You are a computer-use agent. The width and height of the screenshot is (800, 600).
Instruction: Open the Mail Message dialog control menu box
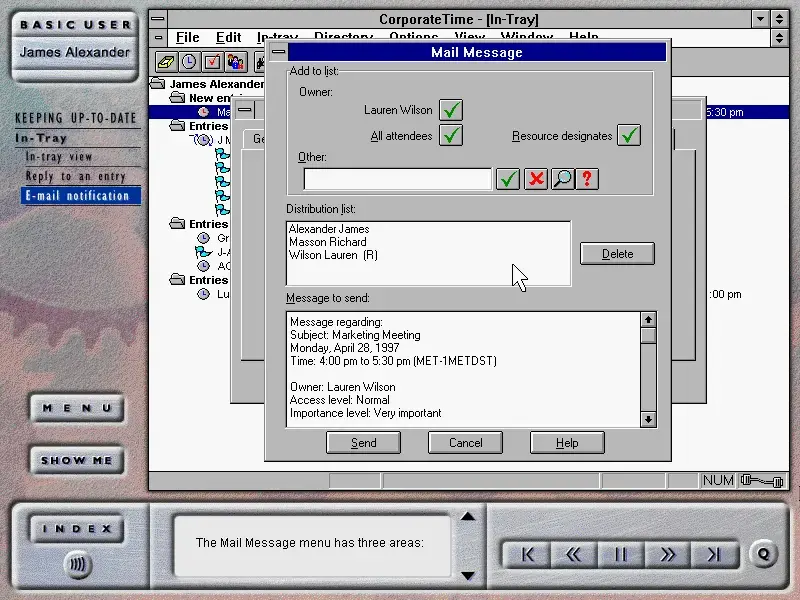[279, 52]
